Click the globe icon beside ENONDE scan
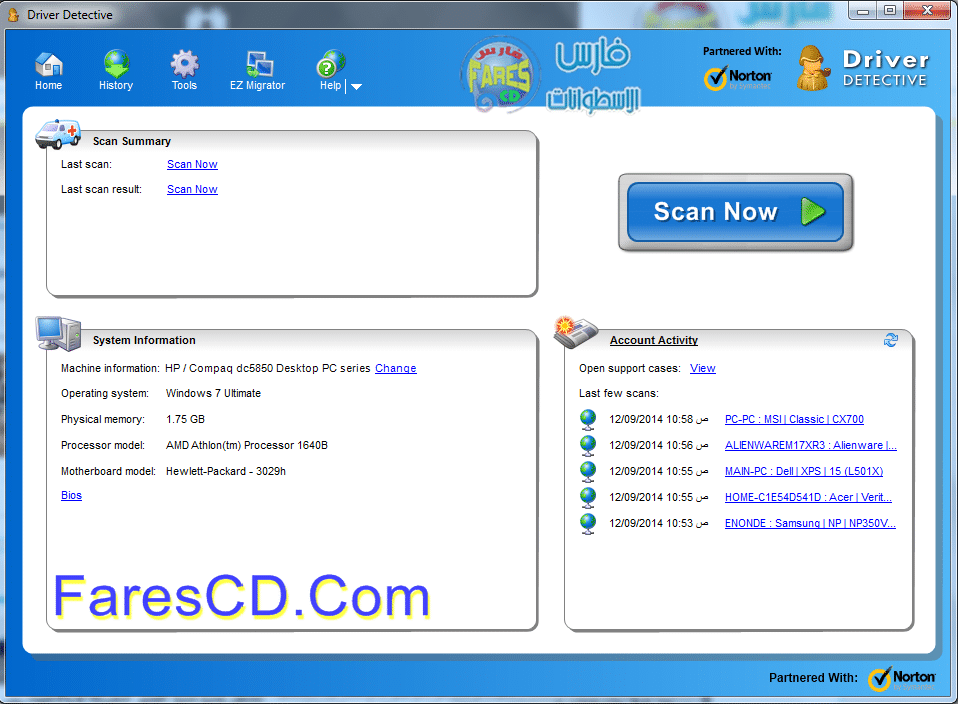 pyautogui.click(x=588, y=524)
